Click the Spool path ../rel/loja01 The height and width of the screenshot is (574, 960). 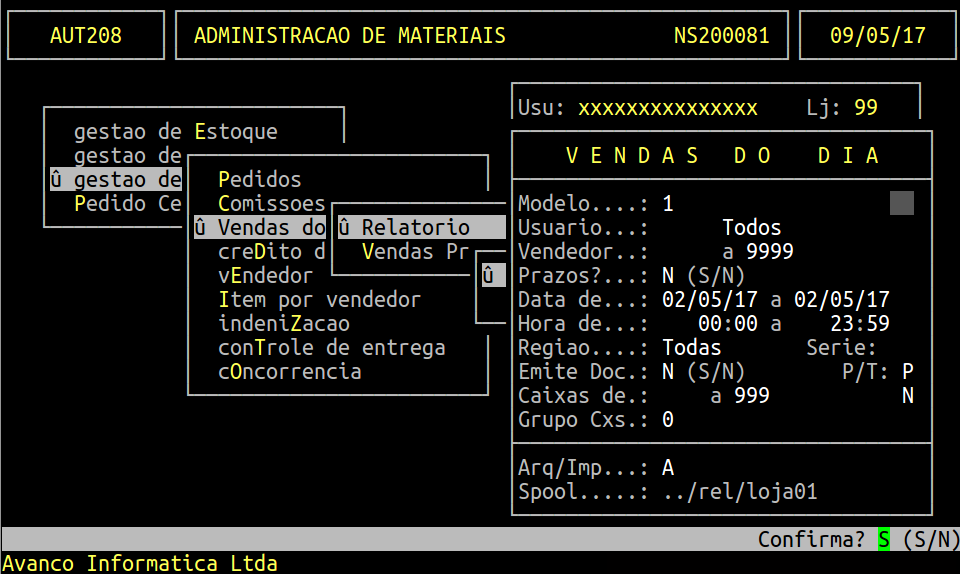[740, 492]
